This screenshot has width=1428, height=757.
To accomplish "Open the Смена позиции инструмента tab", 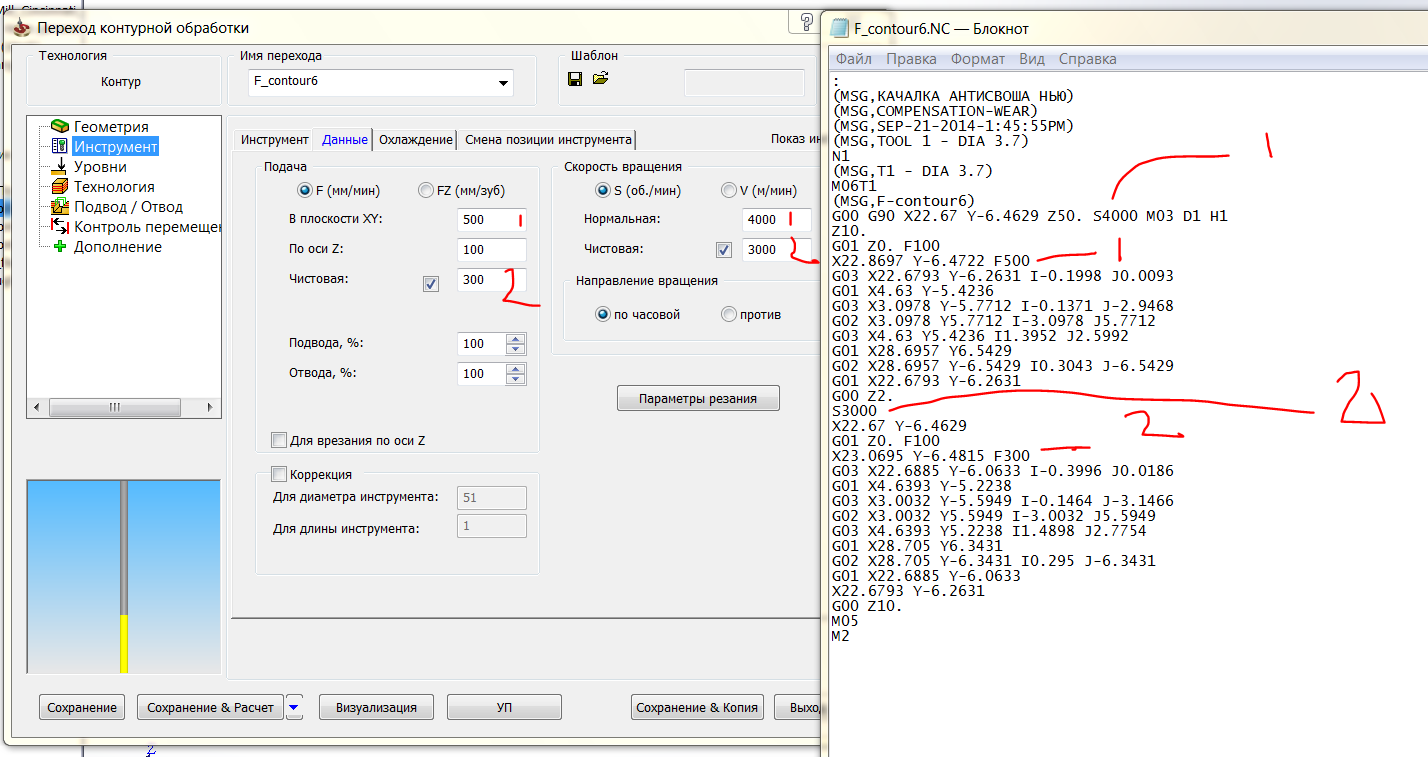I will tap(548, 140).
